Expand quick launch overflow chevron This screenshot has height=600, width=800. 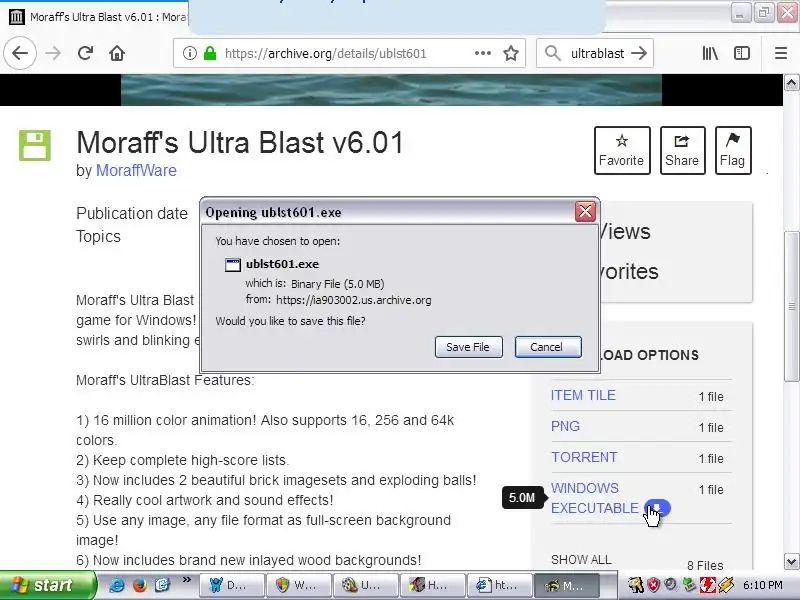[x=187, y=580]
